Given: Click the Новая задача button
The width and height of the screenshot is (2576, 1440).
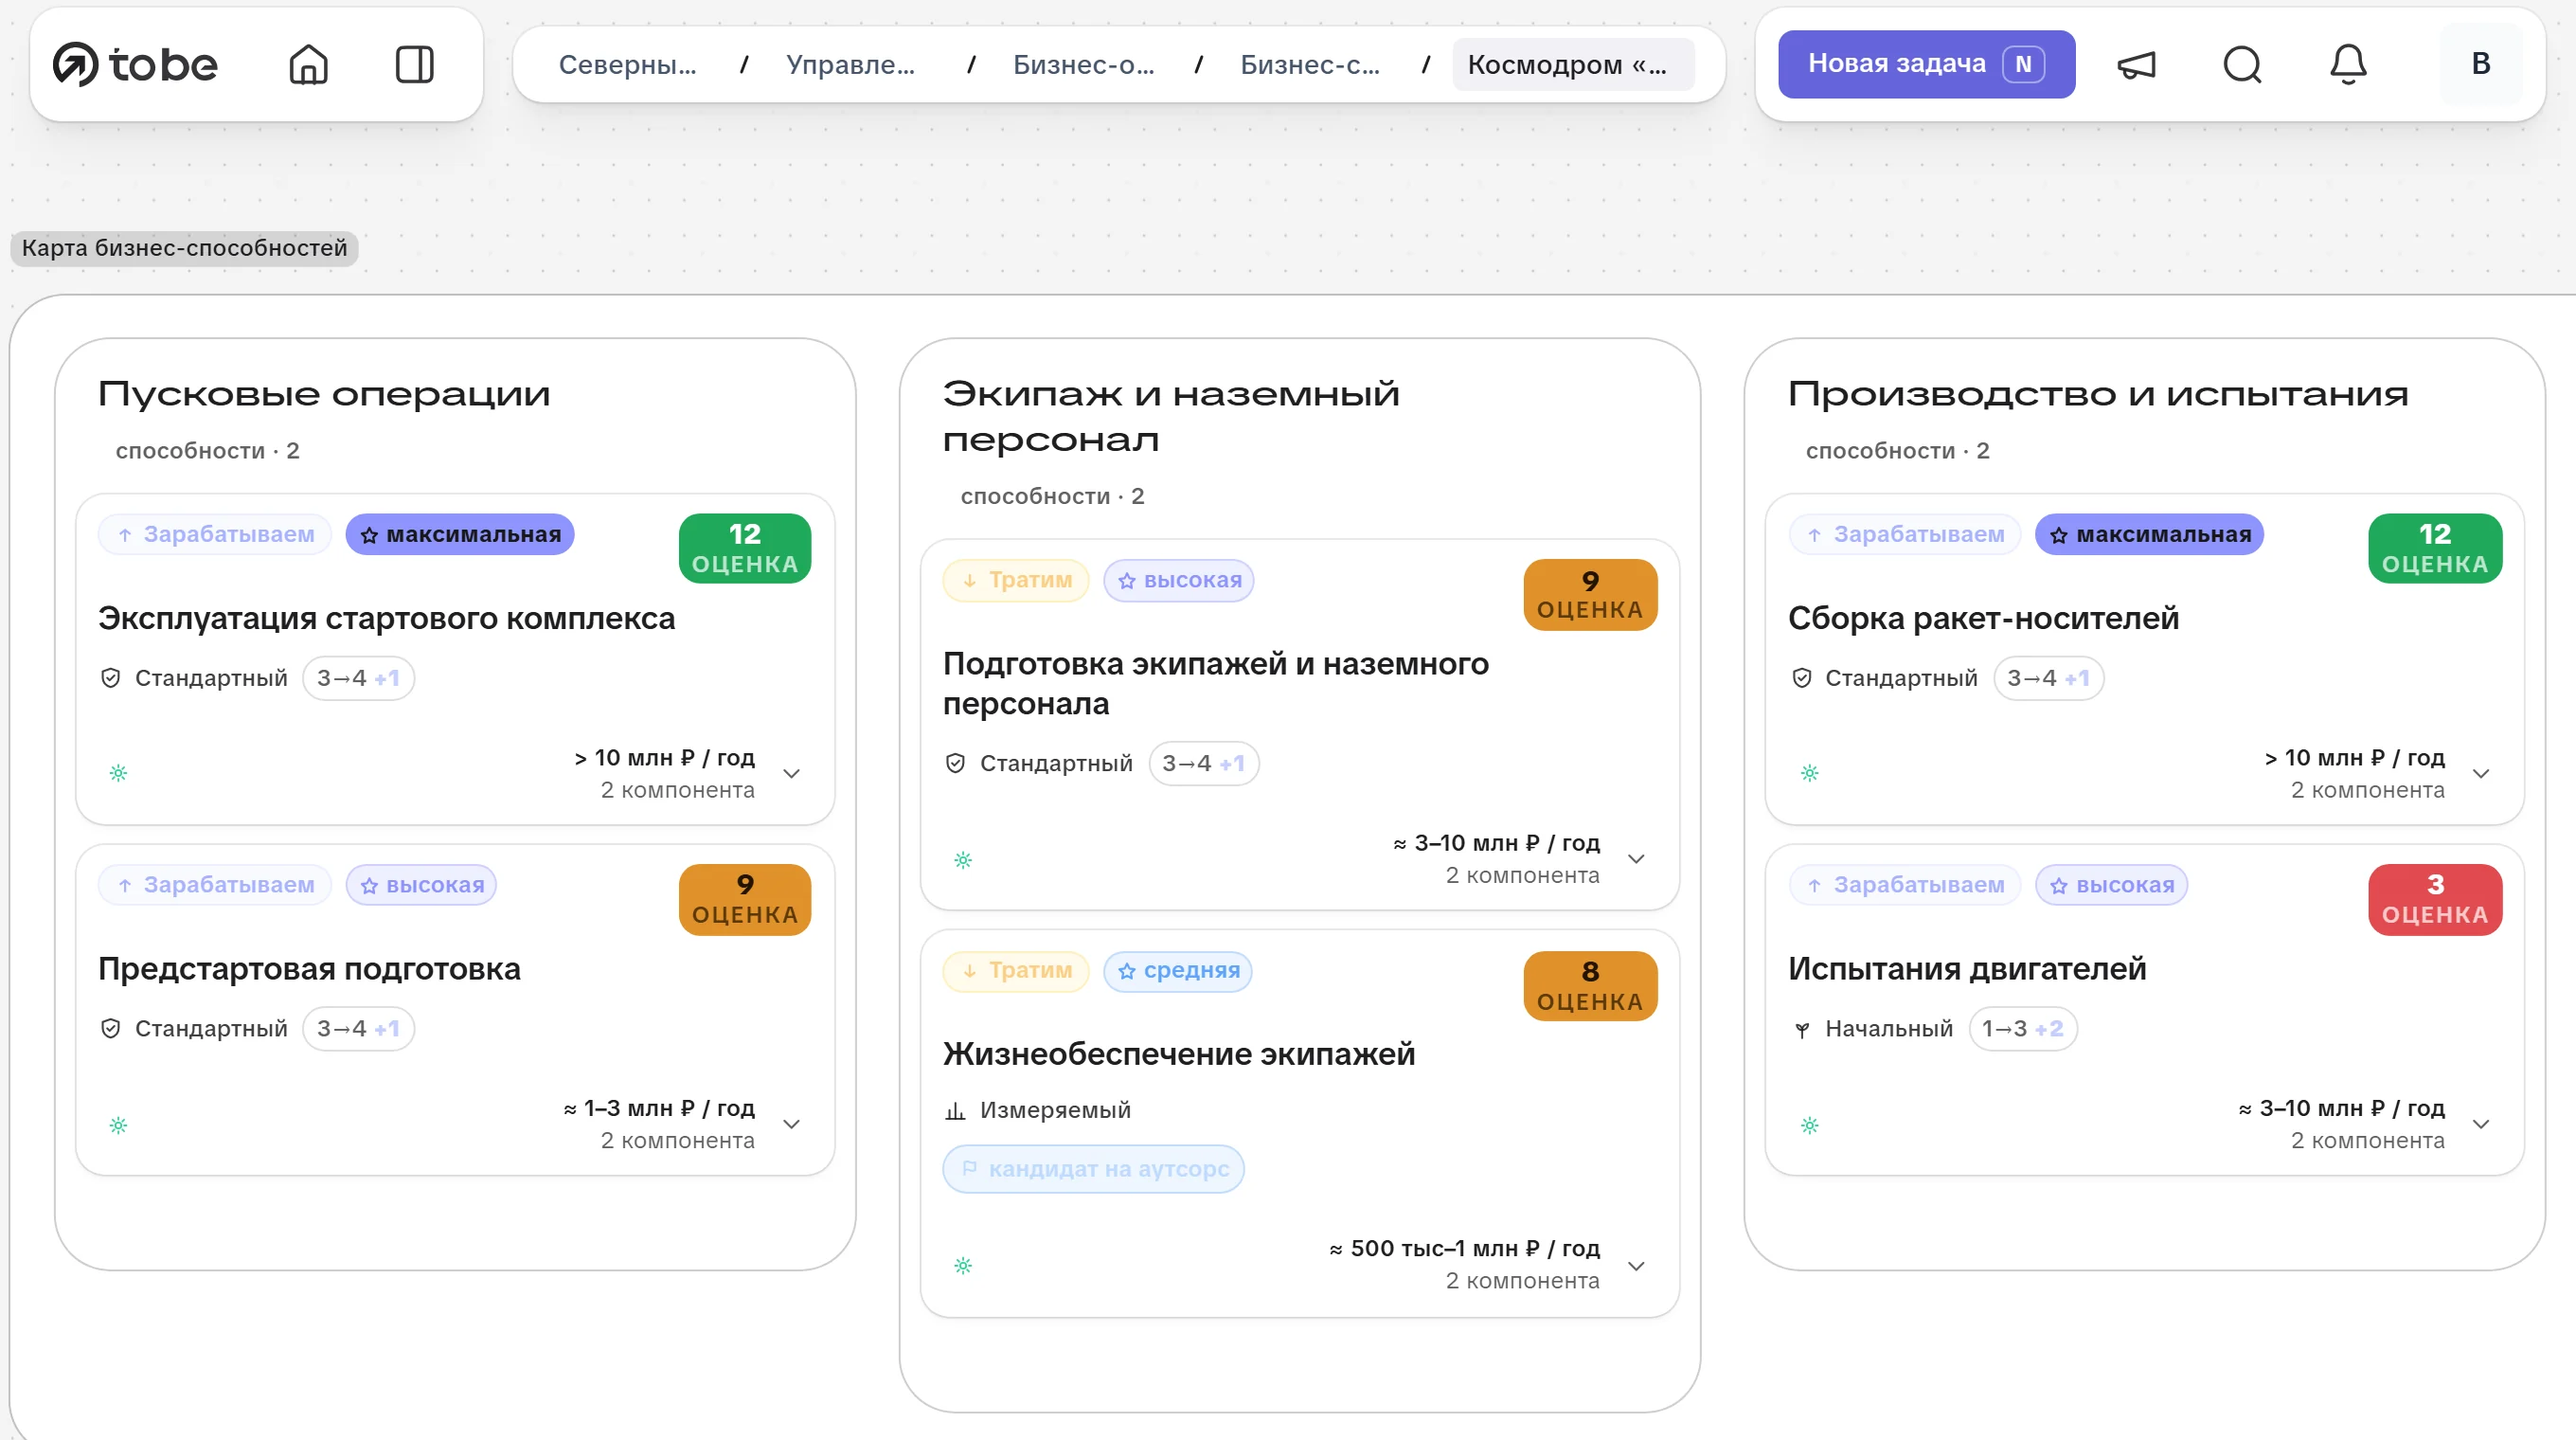Looking at the screenshot, I should (1926, 64).
